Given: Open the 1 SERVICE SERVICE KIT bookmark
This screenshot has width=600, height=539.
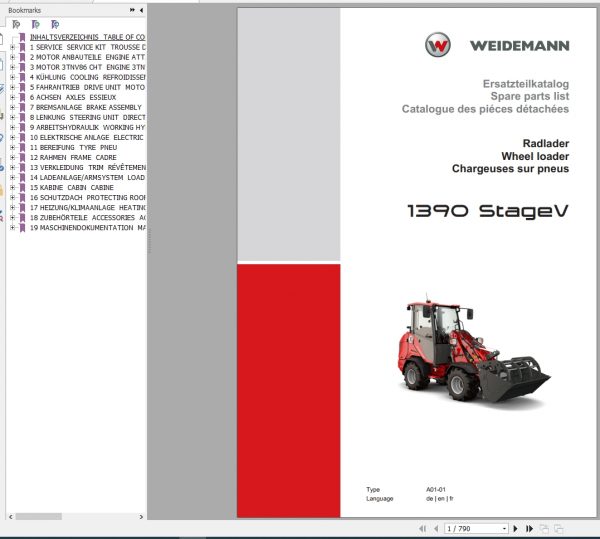Looking at the screenshot, I should [x=87, y=47].
